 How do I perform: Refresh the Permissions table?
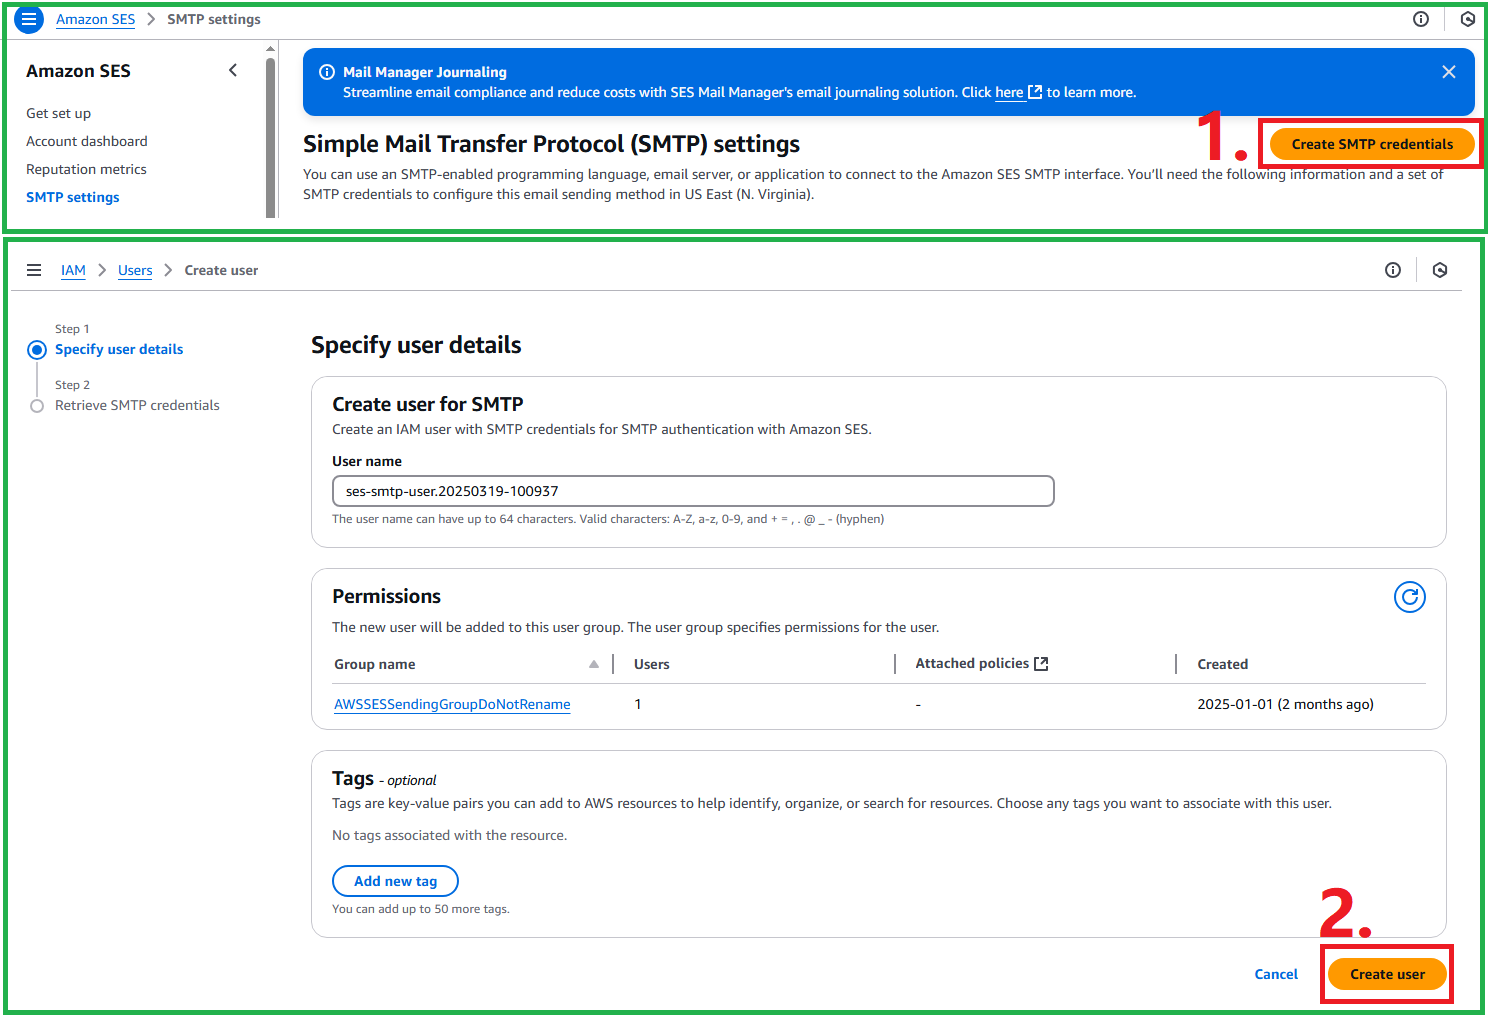point(1410,597)
